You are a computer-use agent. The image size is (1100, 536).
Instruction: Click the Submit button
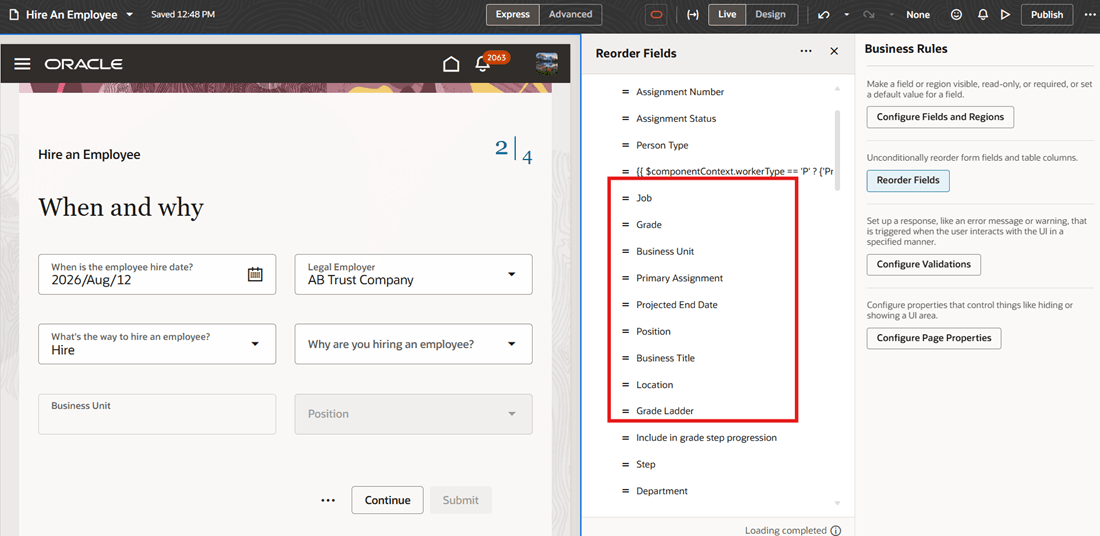coord(461,500)
